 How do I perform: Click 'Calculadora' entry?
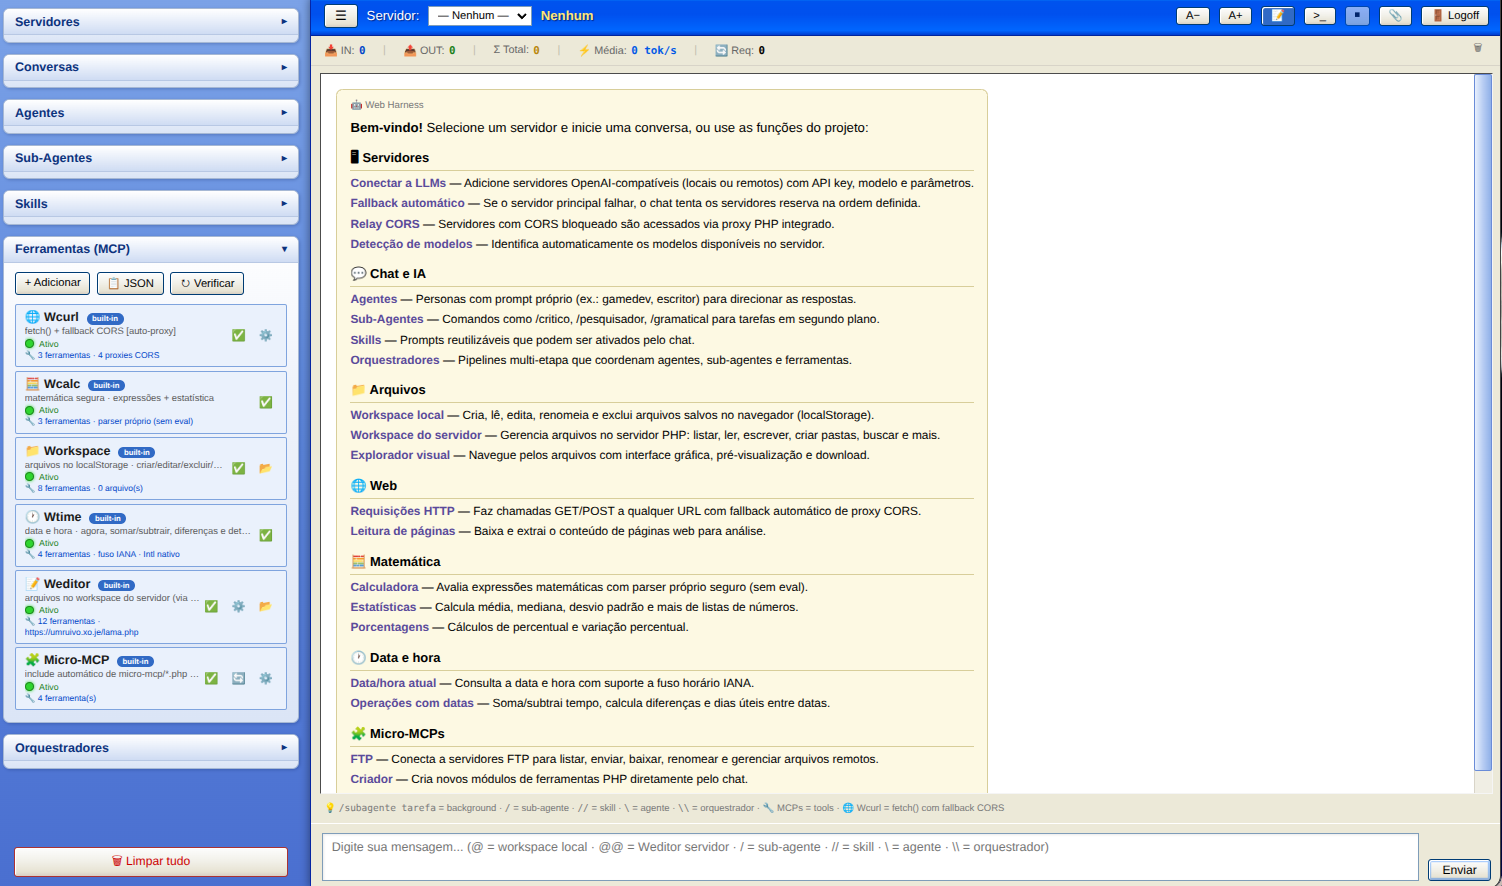click(384, 587)
